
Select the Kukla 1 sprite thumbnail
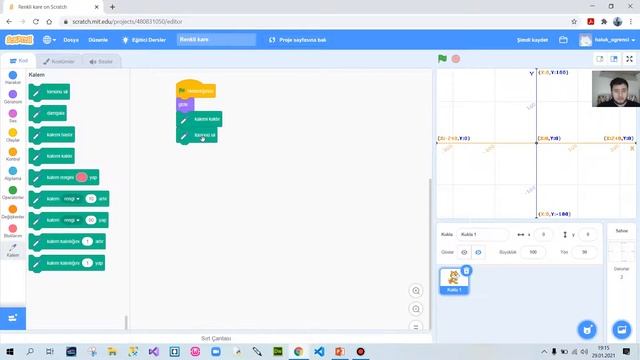[x=454, y=280]
